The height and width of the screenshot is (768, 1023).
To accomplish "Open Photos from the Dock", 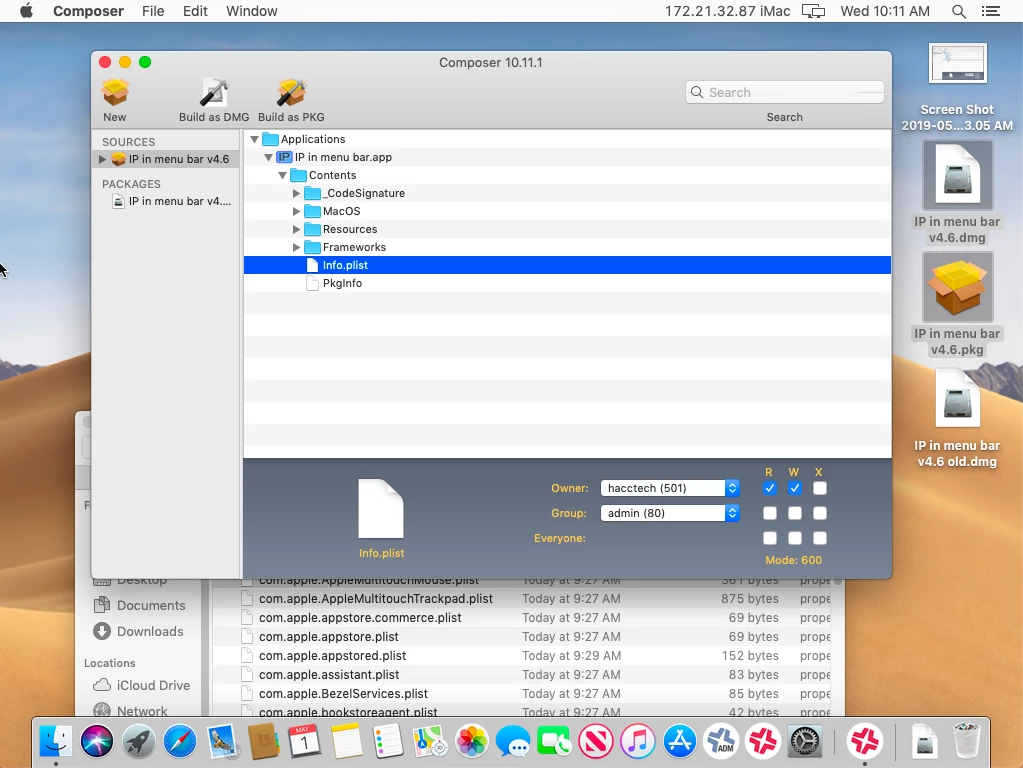I will 472,741.
